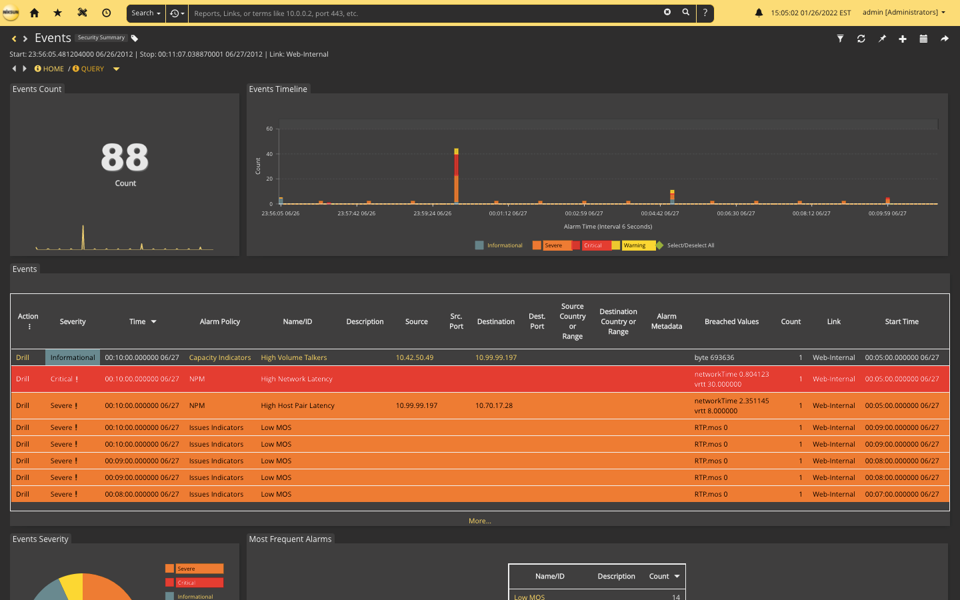Clear the search field with X icon
The width and height of the screenshot is (960, 600).
[x=667, y=12]
